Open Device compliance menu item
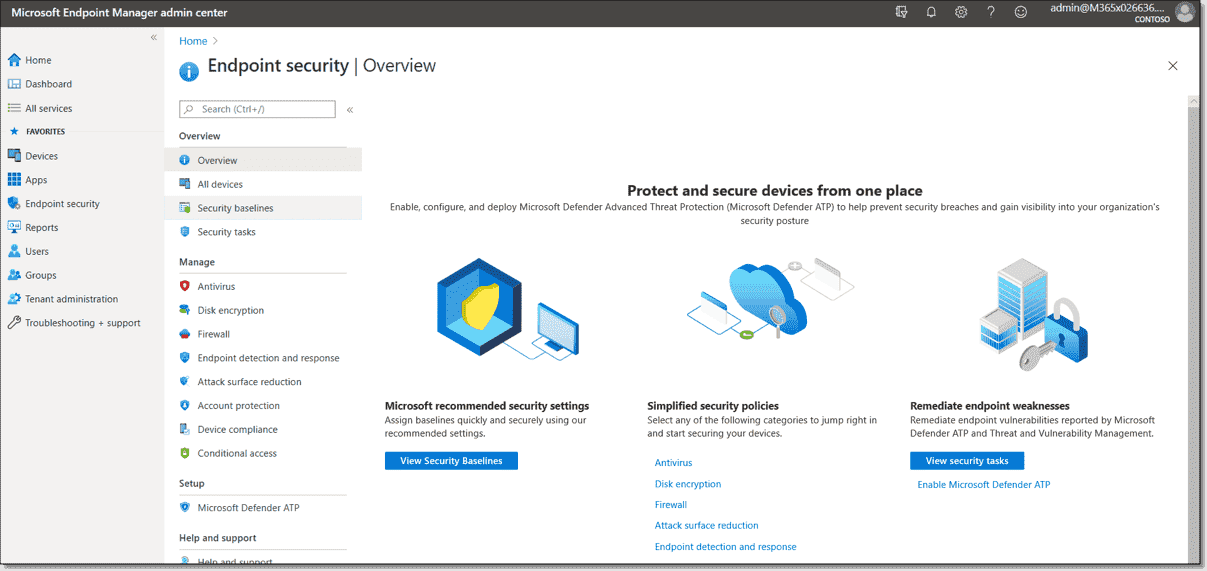Viewport: 1207px width, 571px height. coord(263,429)
